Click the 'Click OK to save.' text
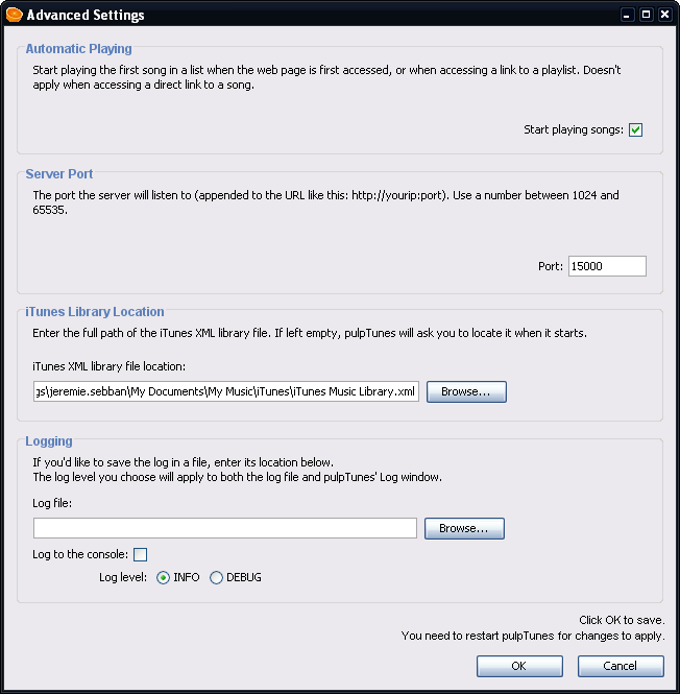The image size is (680, 694). pyautogui.click(x=622, y=620)
